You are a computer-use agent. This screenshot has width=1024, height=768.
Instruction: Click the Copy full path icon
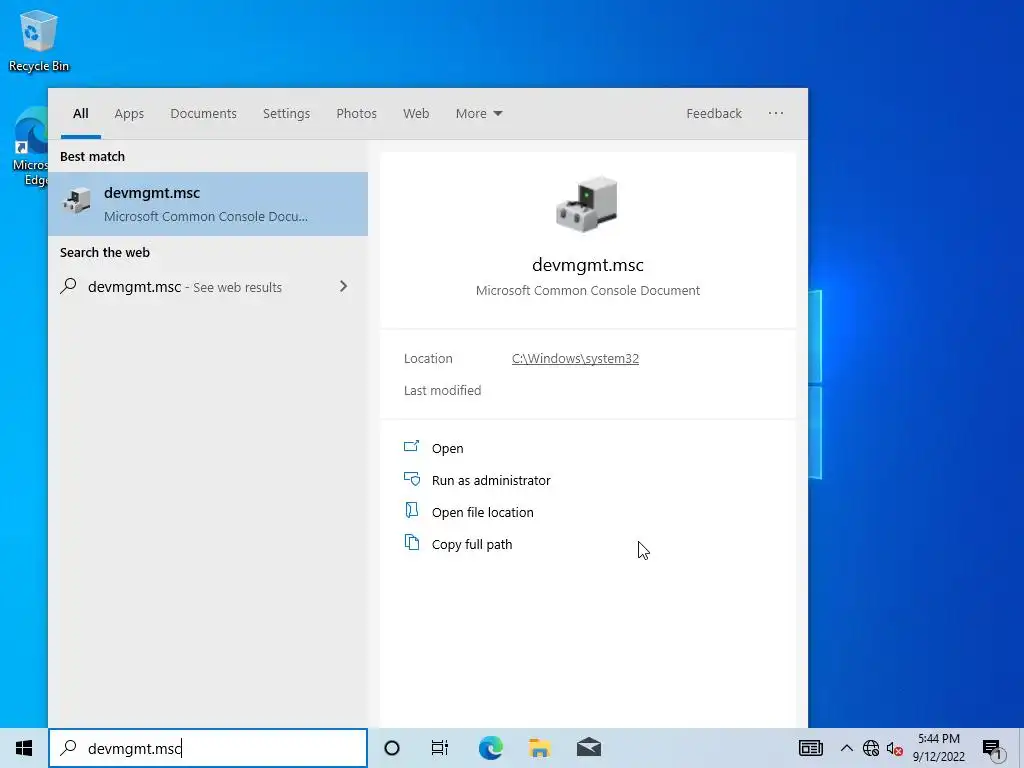[x=411, y=543]
